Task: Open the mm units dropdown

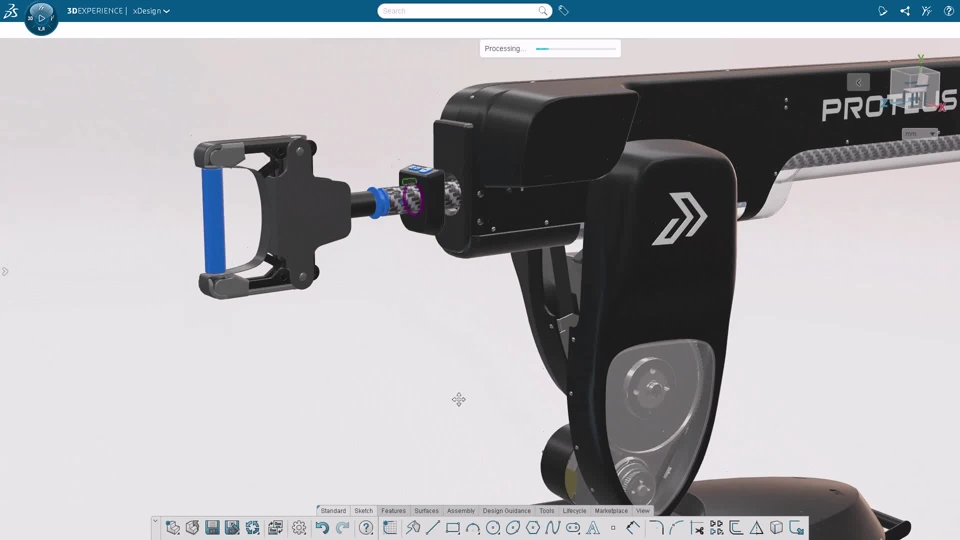Action: click(x=920, y=133)
